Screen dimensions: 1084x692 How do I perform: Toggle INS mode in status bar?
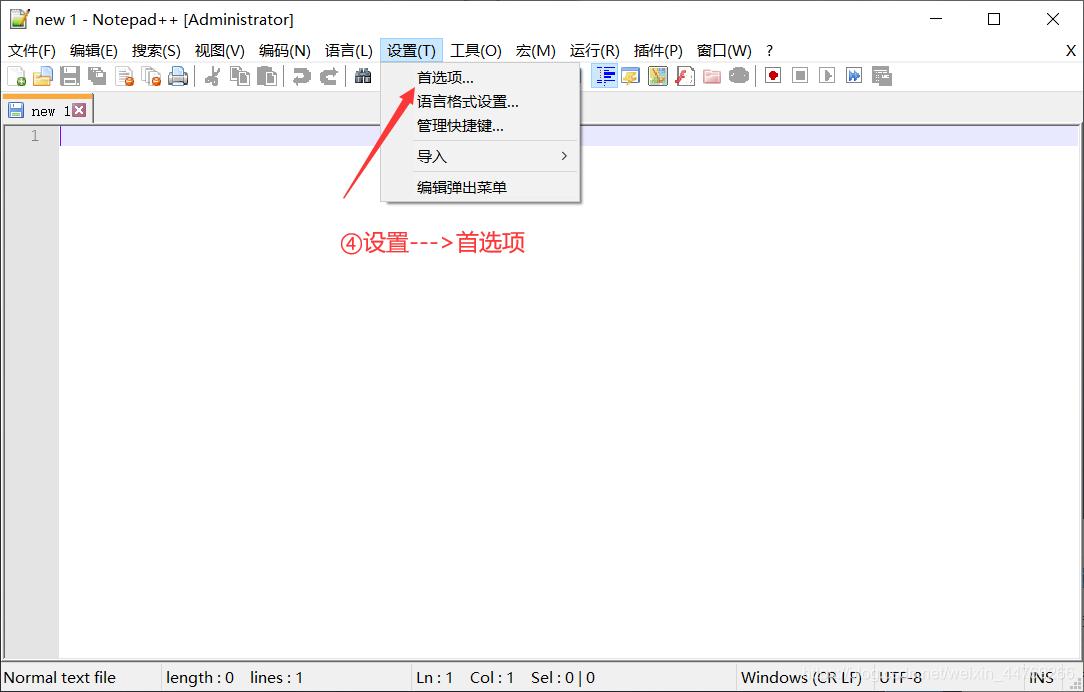[1041, 677]
